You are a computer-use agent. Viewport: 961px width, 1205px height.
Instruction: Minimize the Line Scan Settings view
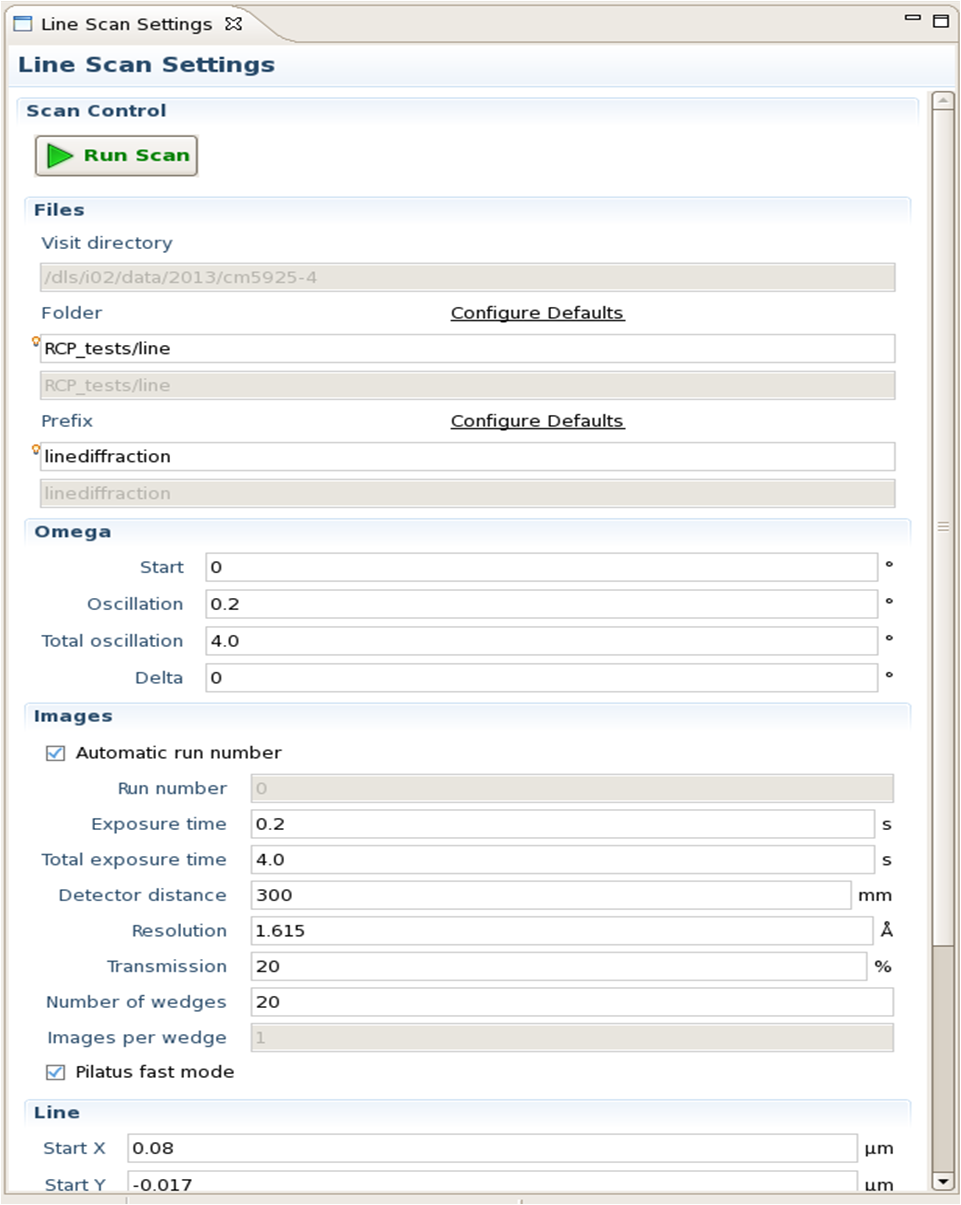coord(913,20)
